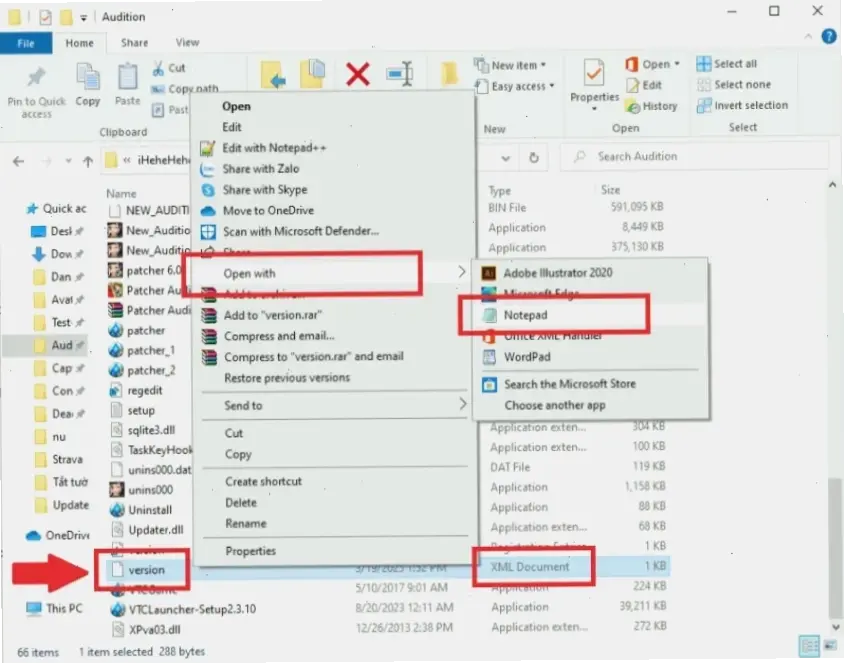Viewport: 844px width, 663px height.
Task: Click Select none in ribbon
Action: [734, 84]
